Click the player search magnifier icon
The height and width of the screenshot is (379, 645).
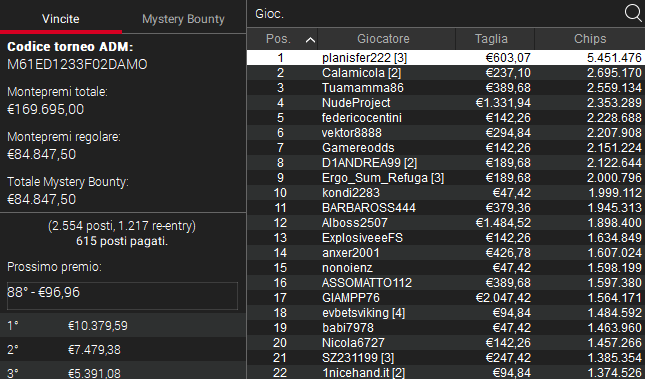[x=633, y=13]
